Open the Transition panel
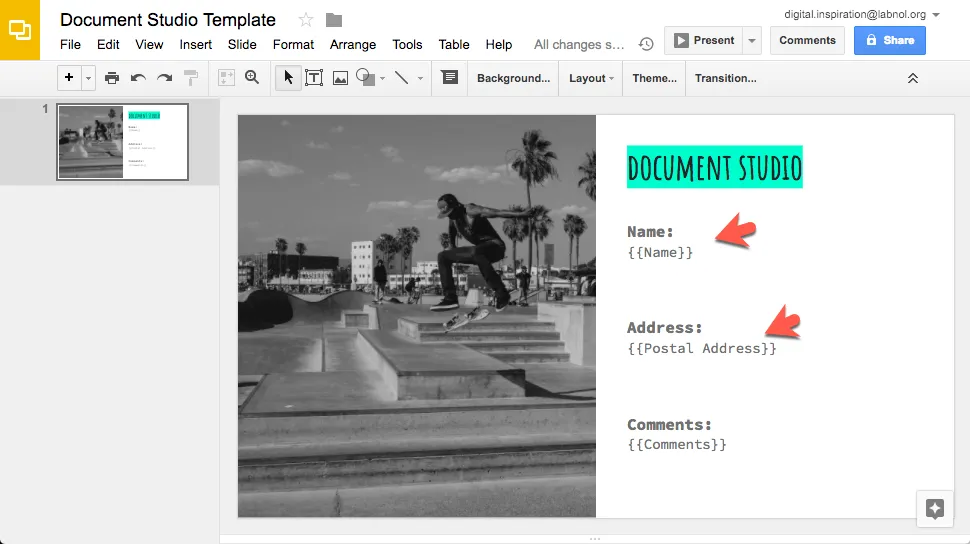 pyautogui.click(x=726, y=78)
